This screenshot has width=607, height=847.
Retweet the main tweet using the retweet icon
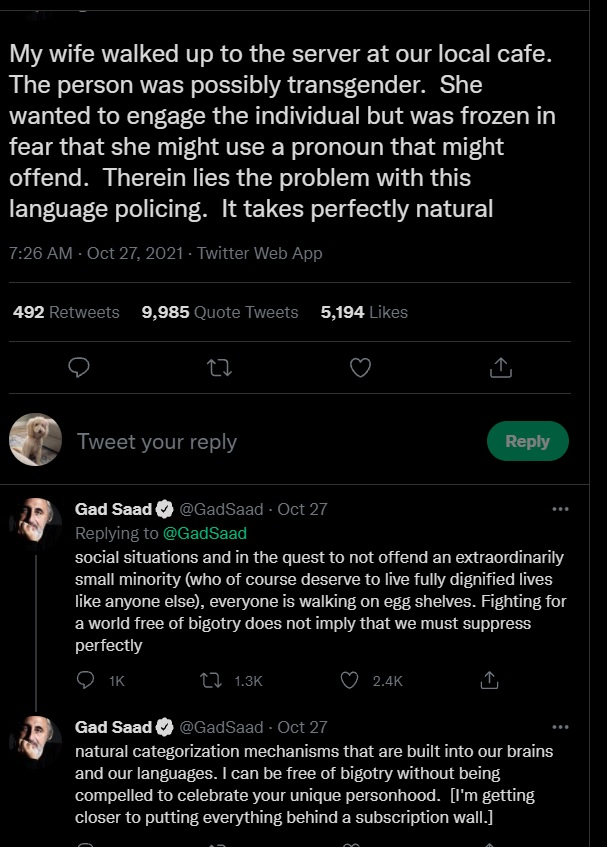[x=218, y=368]
